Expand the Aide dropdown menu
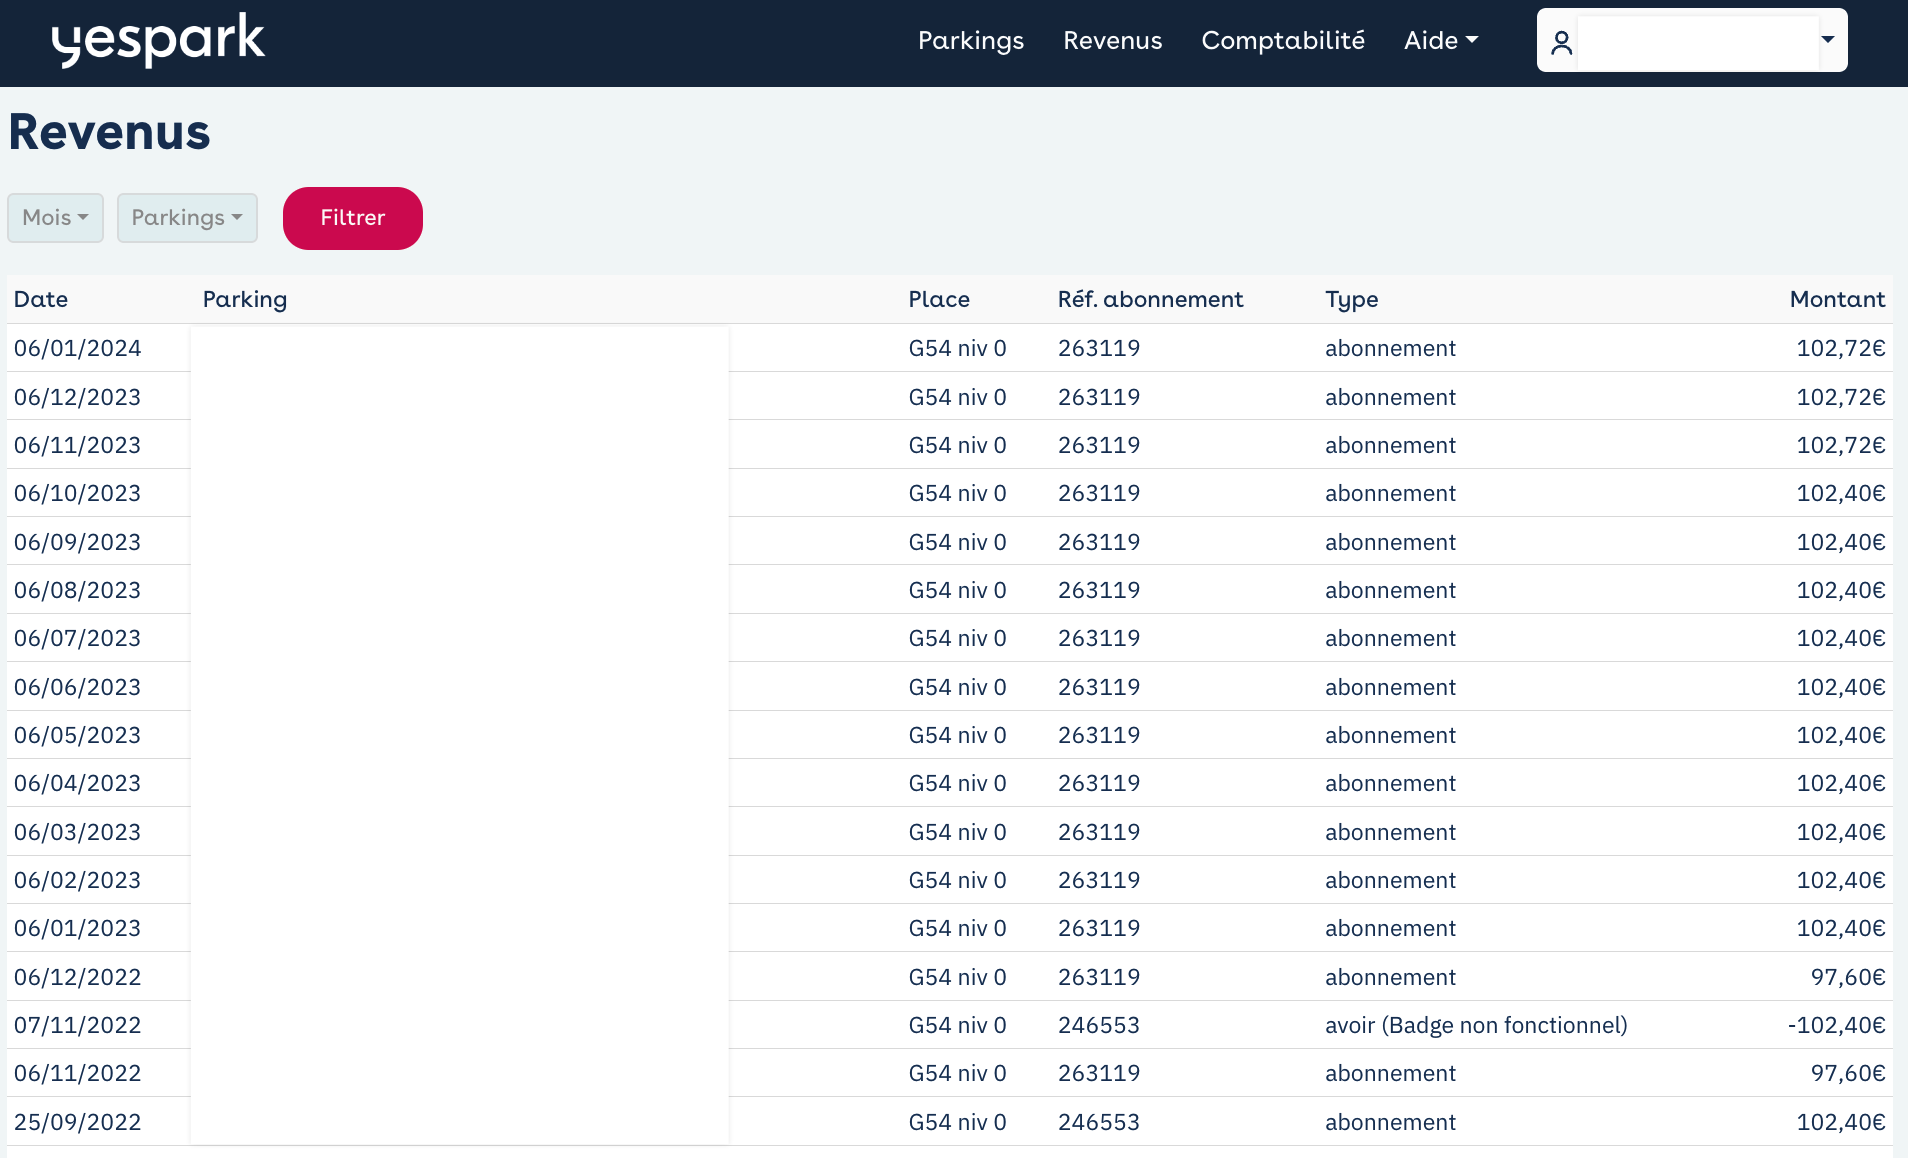 1441,40
